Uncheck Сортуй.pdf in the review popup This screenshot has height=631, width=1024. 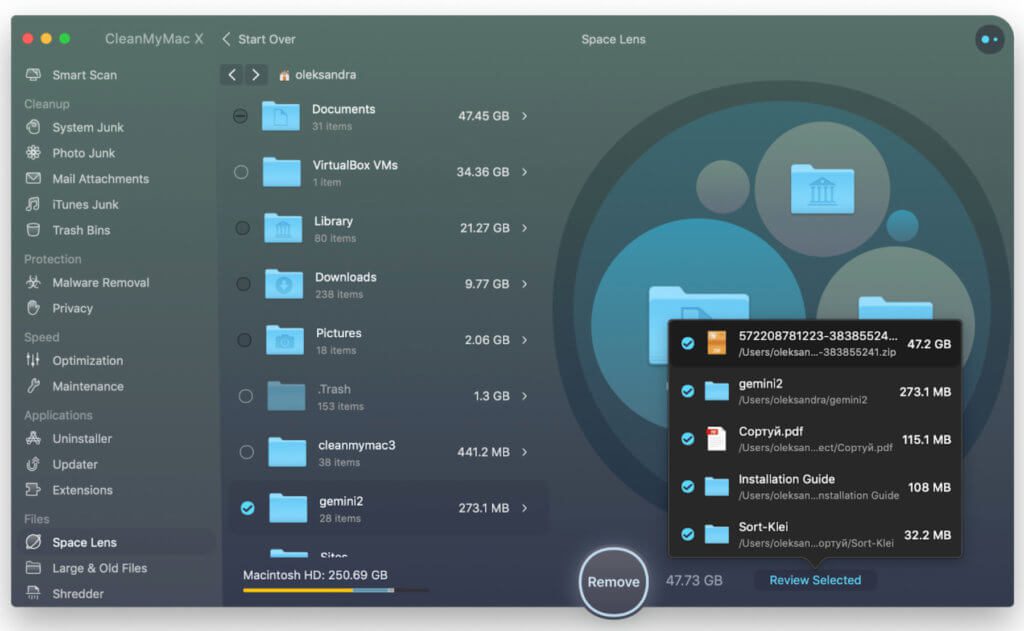[688, 439]
